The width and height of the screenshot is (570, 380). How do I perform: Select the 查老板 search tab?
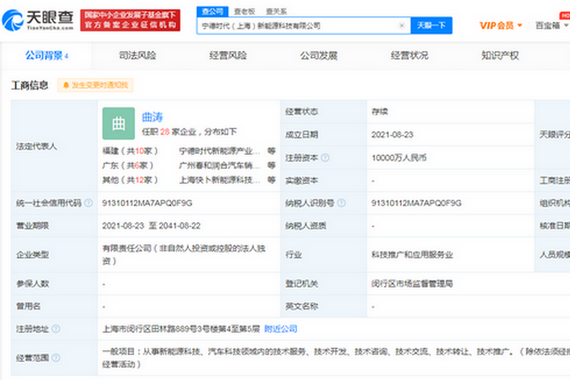244,12
